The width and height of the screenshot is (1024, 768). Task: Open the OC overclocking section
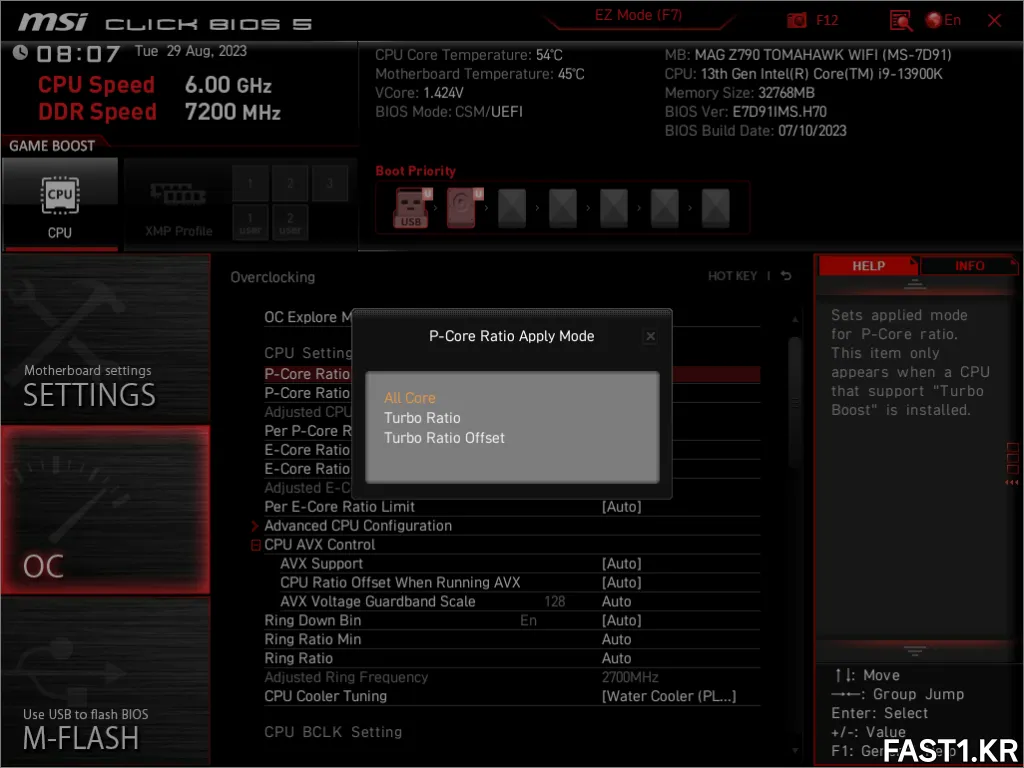106,510
